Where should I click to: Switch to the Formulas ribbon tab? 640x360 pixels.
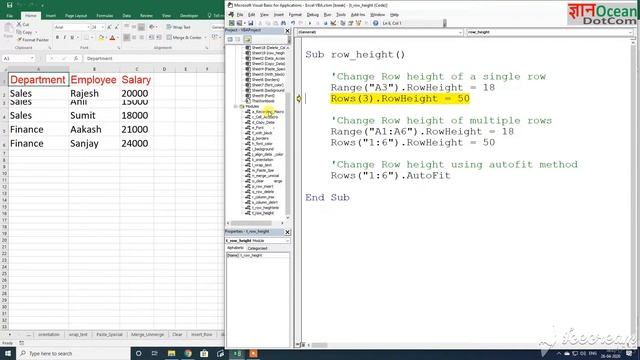[104, 16]
